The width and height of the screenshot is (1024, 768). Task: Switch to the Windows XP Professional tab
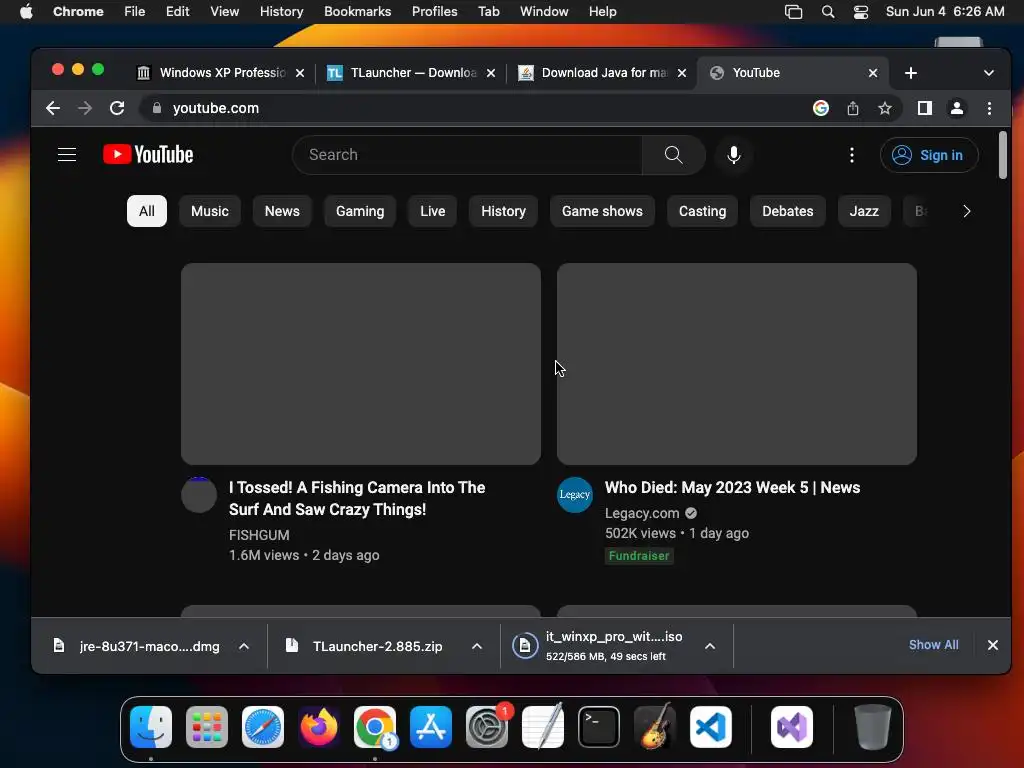[x=221, y=73]
